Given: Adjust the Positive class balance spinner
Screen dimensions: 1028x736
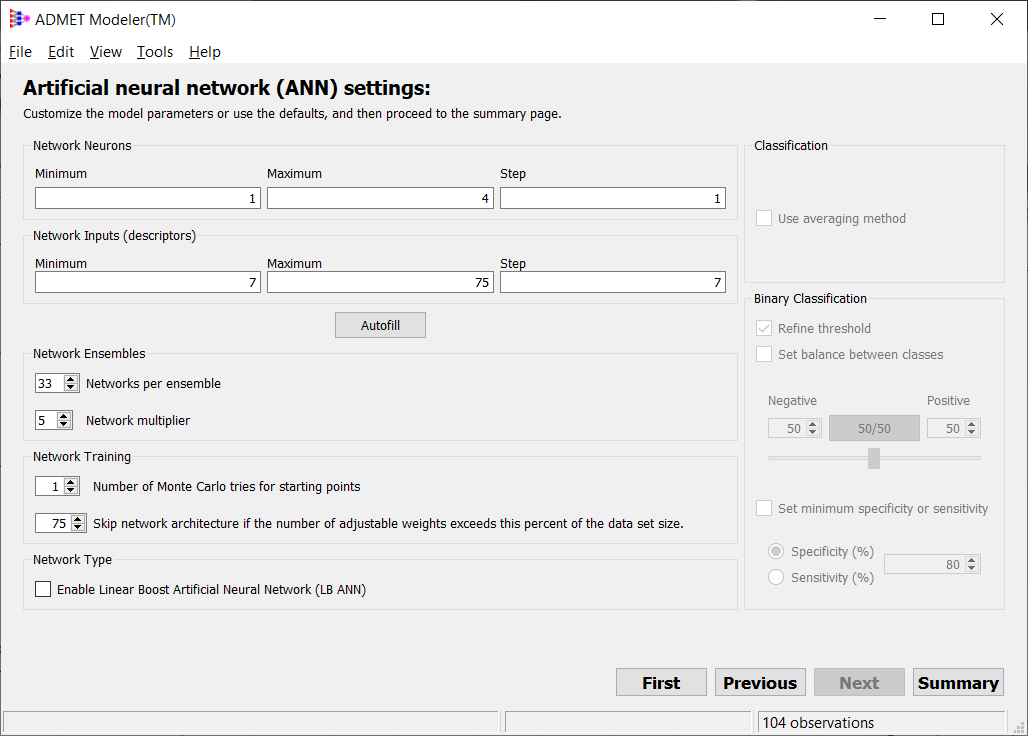Looking at the screenshot, I should coord(954,429).
